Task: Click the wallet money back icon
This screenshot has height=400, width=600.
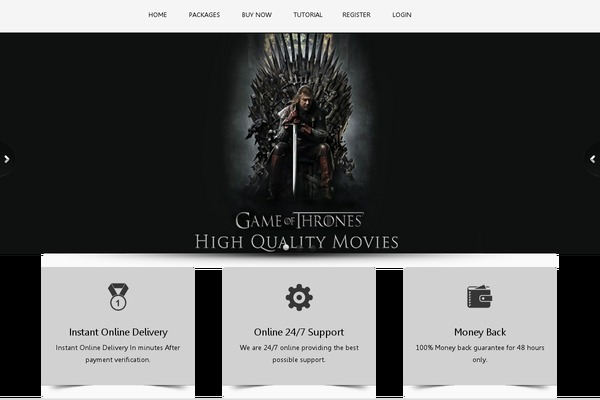Action: (479, 297)
